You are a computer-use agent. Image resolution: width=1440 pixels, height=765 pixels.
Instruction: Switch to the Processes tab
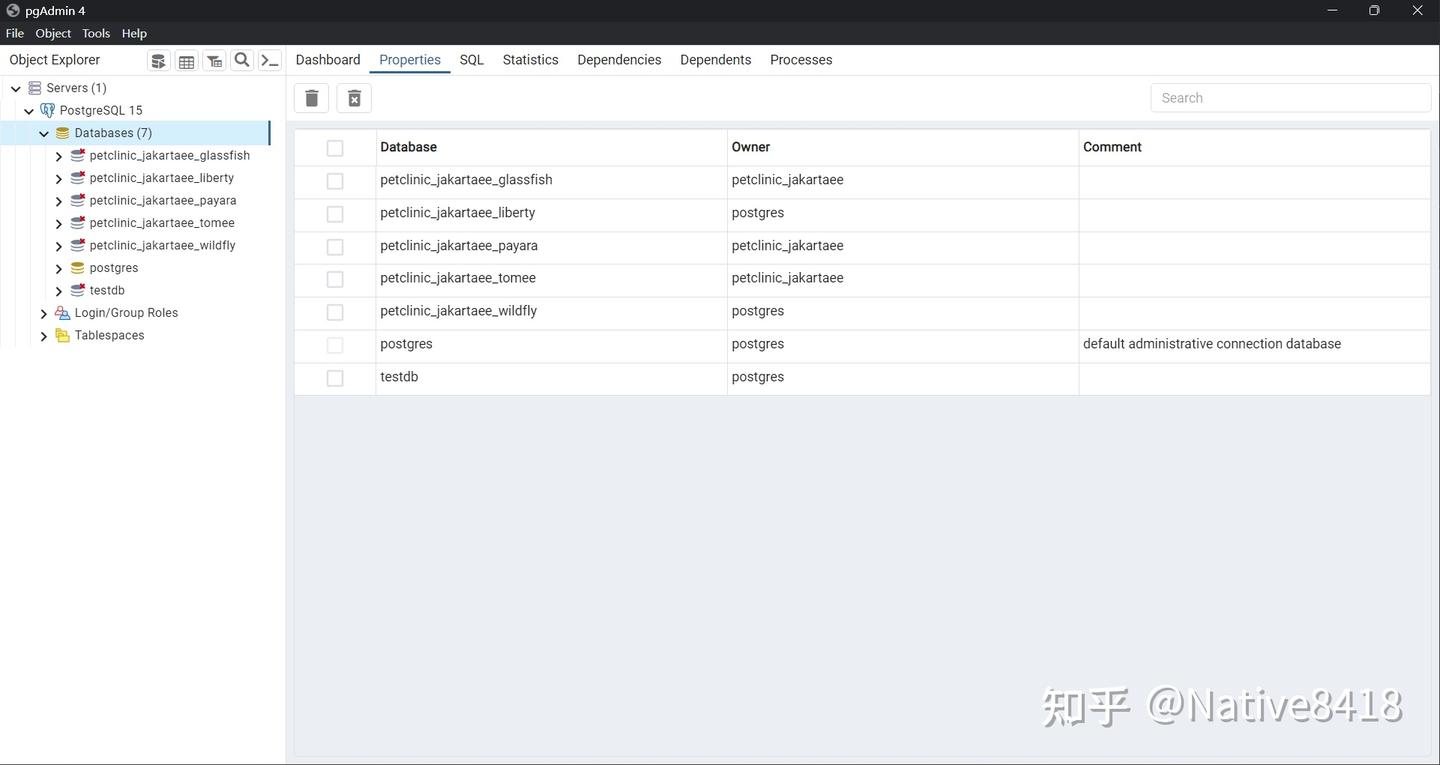point(801,60)
